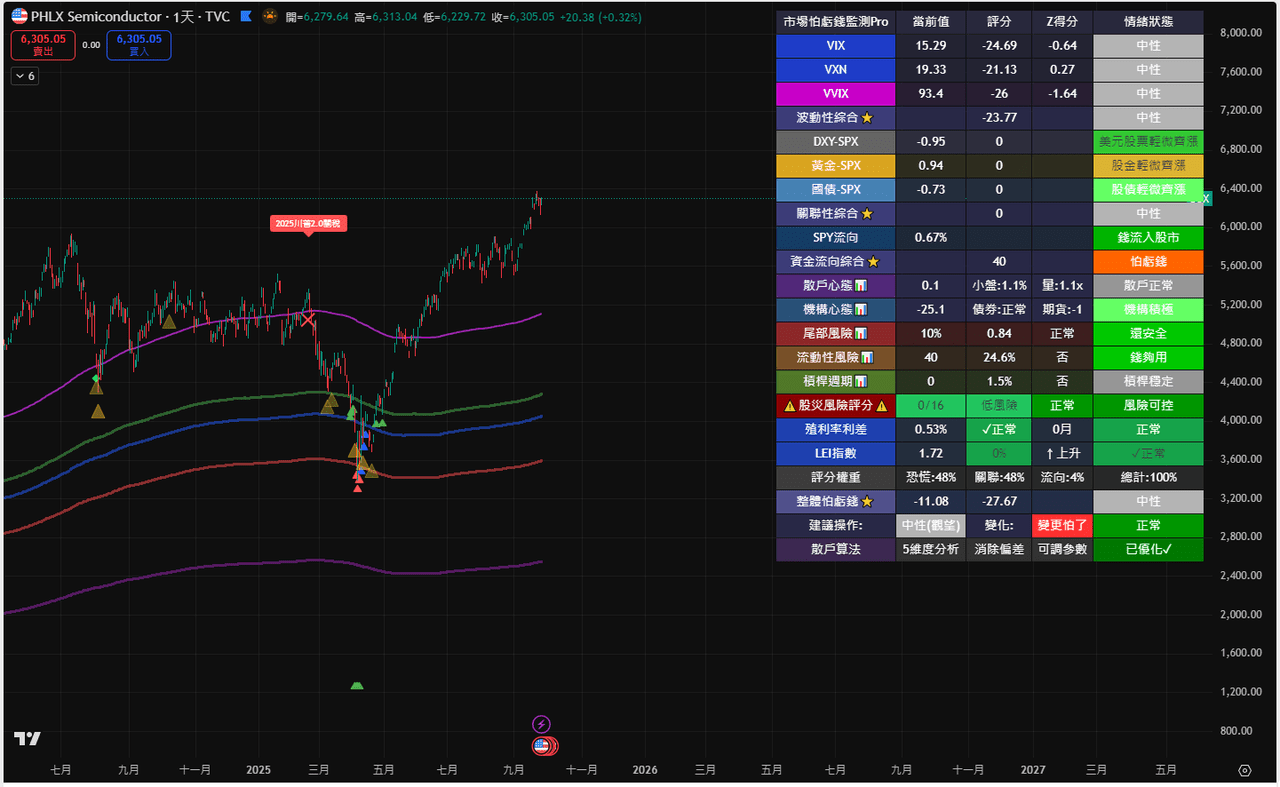Open the purple lightning bolt event icon
Viewport: 1280px width, 787px height.
[x=541, y=724]
